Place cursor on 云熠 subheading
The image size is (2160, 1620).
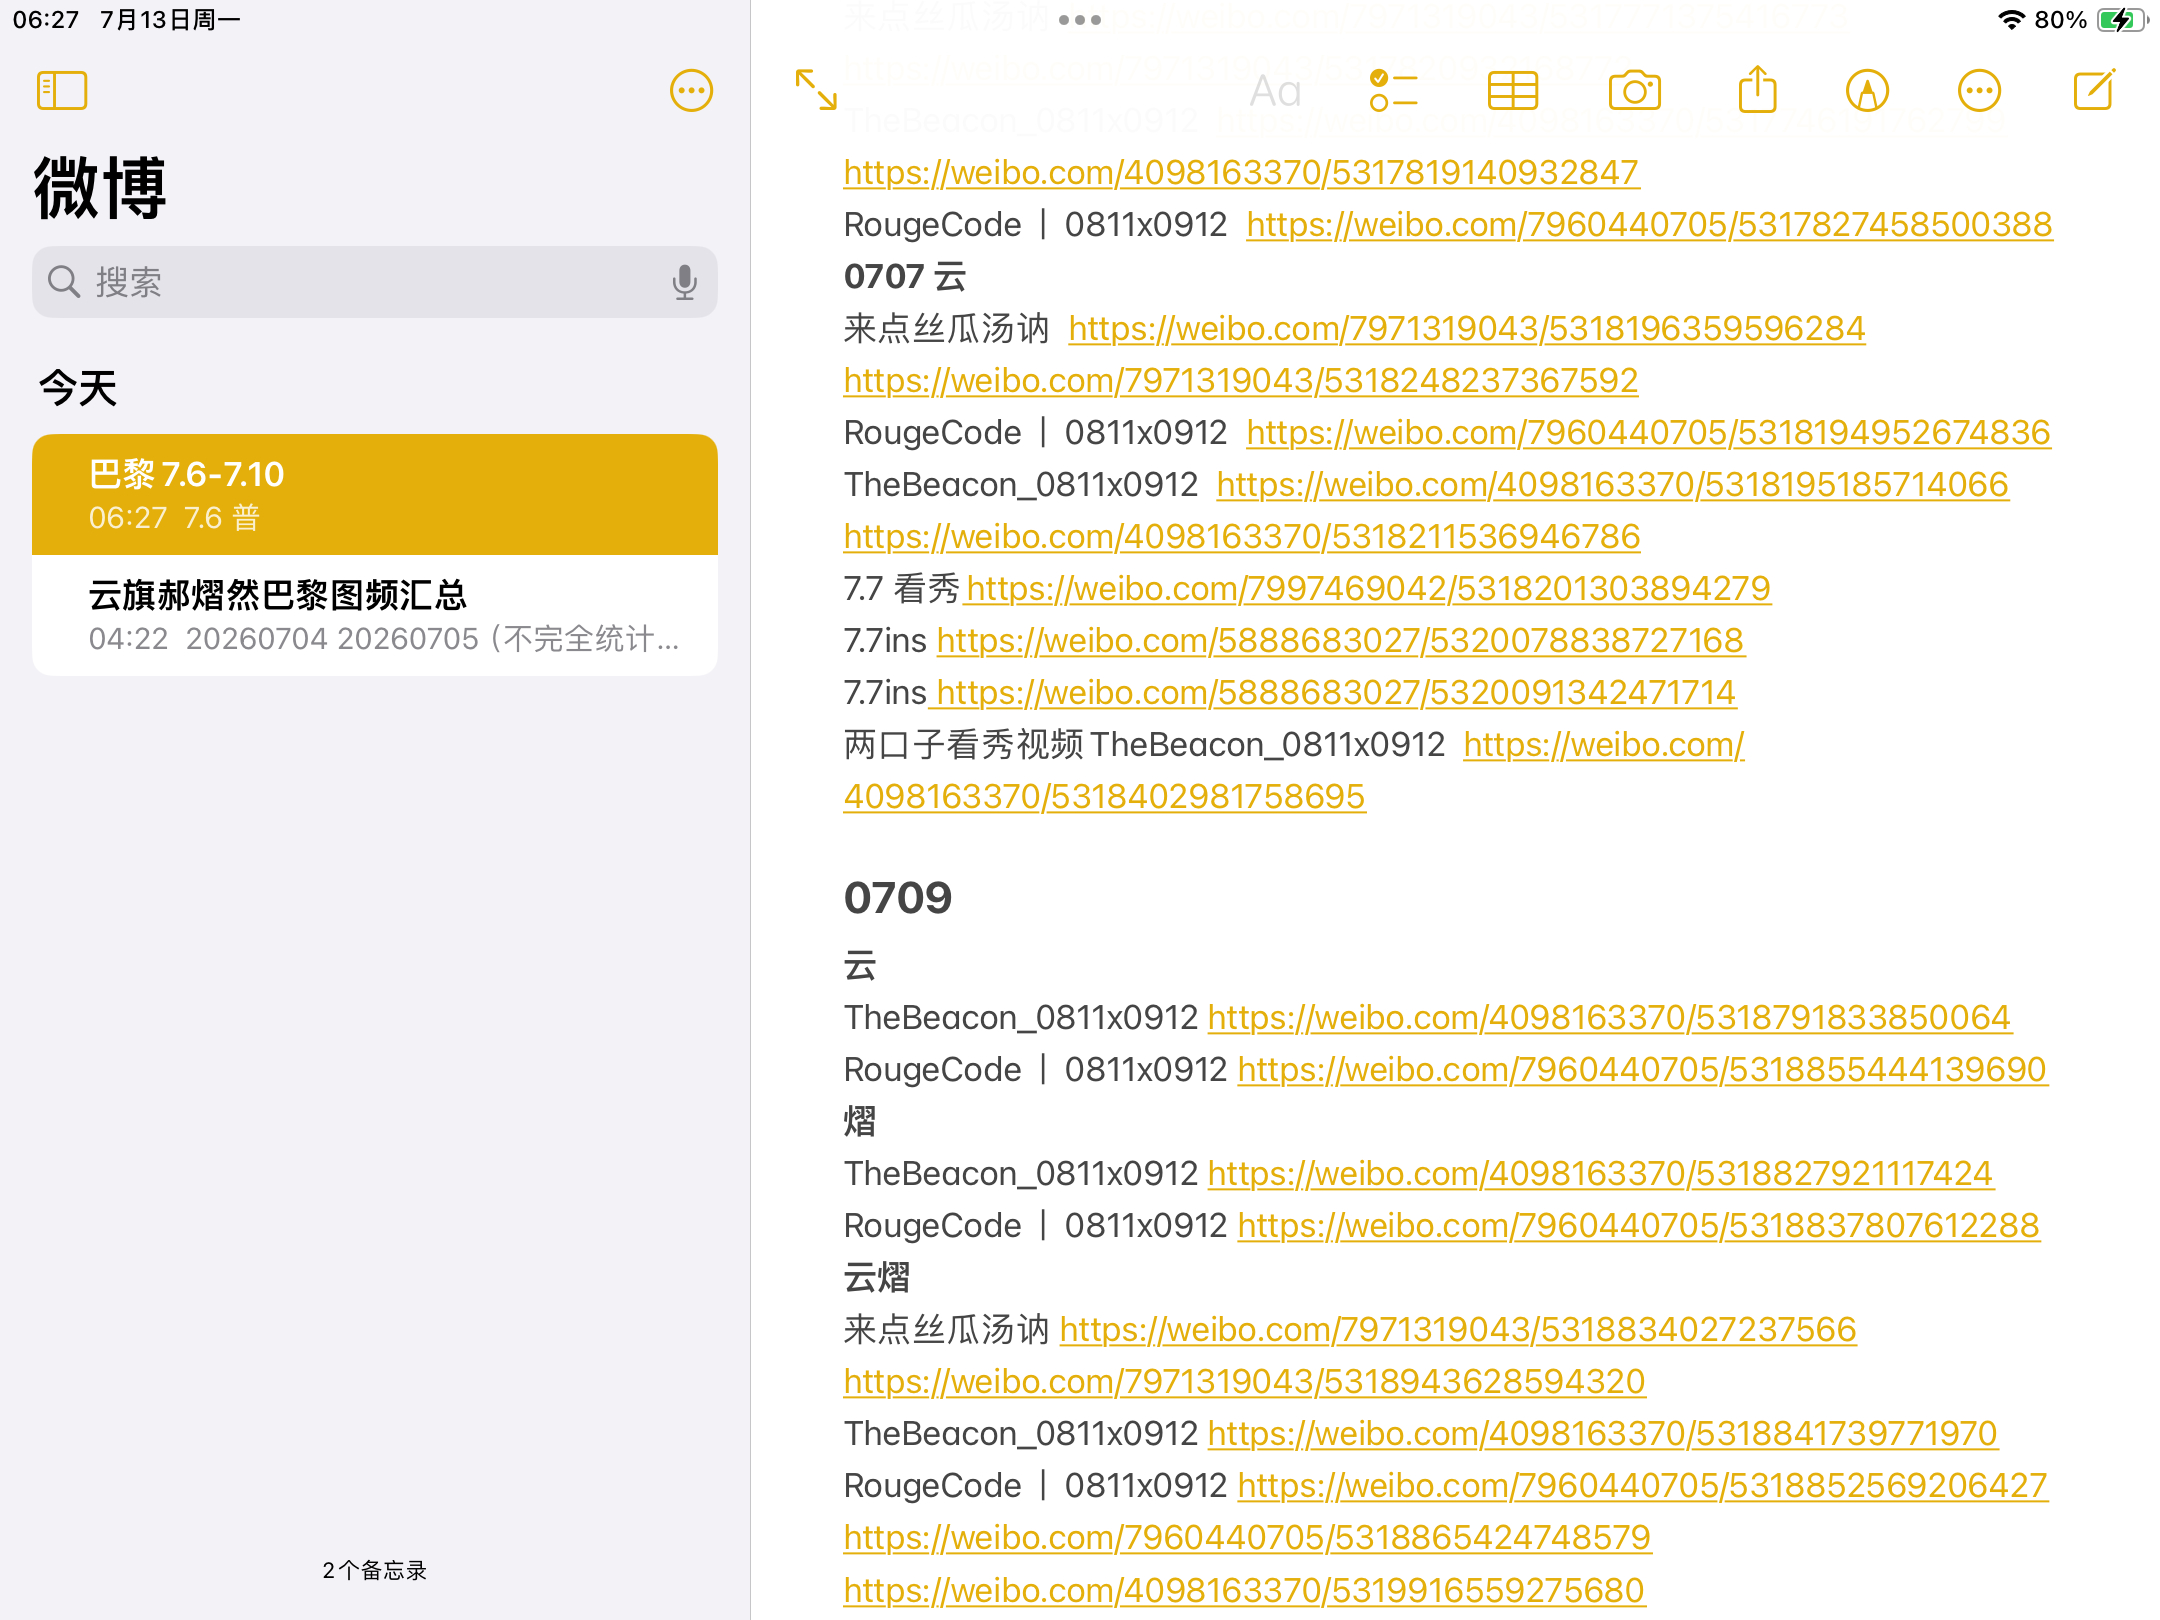(x=877, y=1278)
